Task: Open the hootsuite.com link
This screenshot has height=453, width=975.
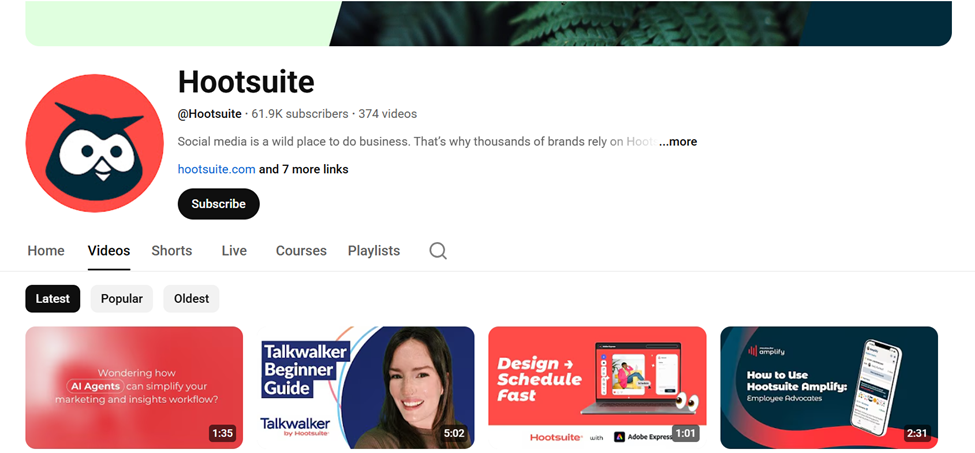Action: tap(216, 169)
